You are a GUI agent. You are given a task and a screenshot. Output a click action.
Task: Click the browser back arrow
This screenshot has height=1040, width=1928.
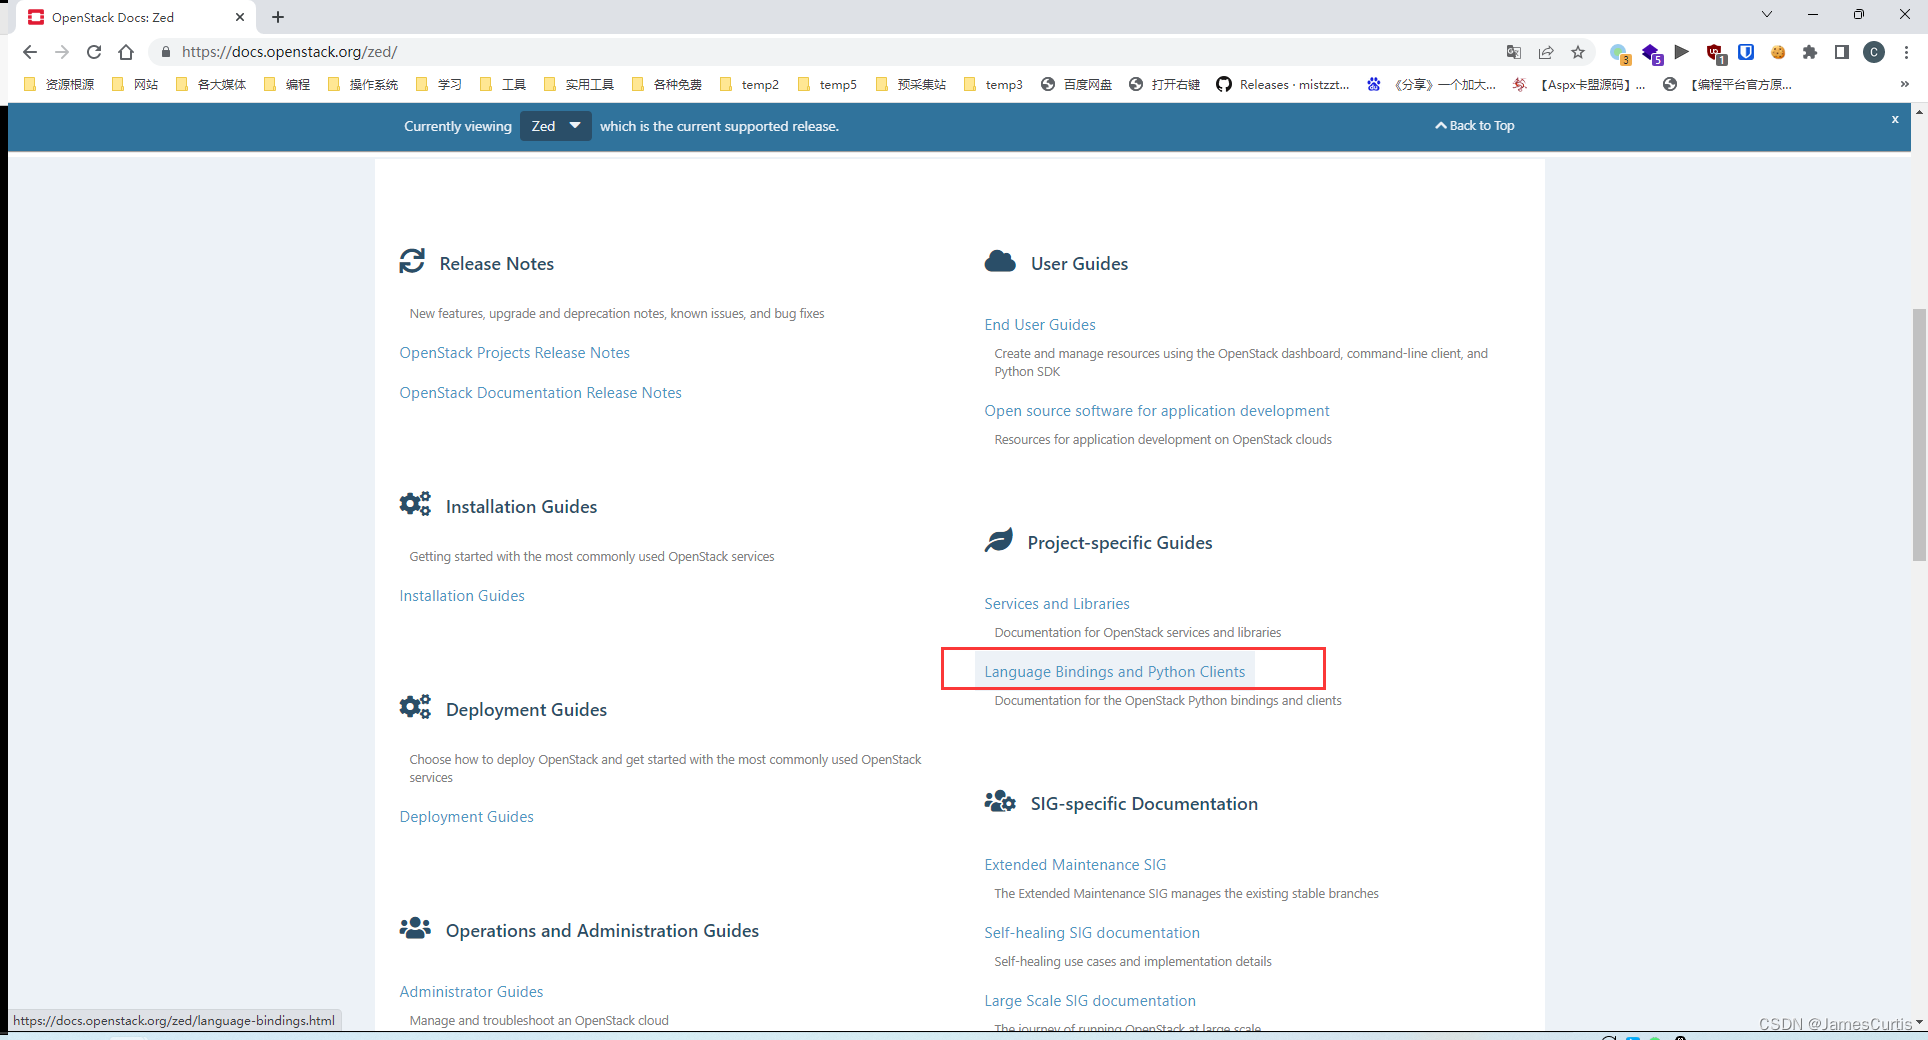(30, 52)
